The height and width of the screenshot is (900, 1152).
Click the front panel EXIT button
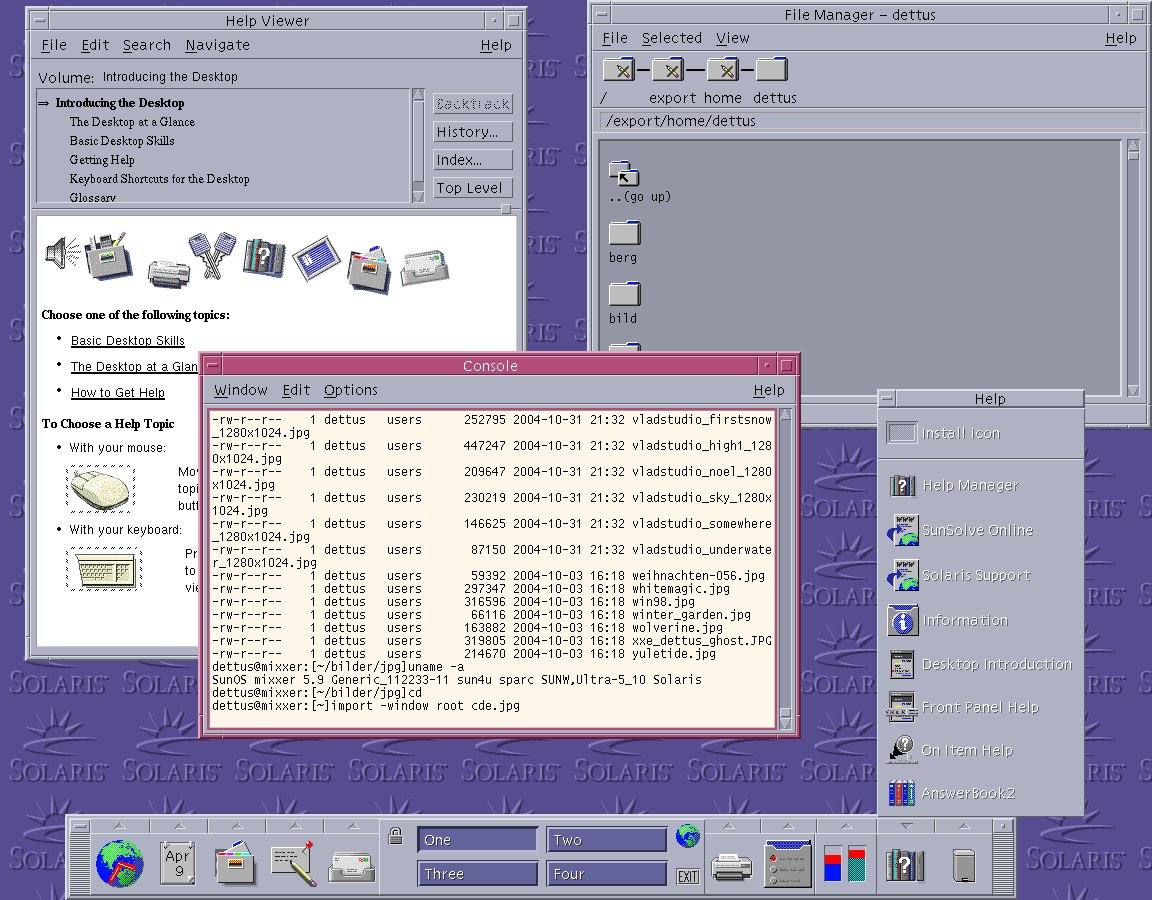coord(688,876)
